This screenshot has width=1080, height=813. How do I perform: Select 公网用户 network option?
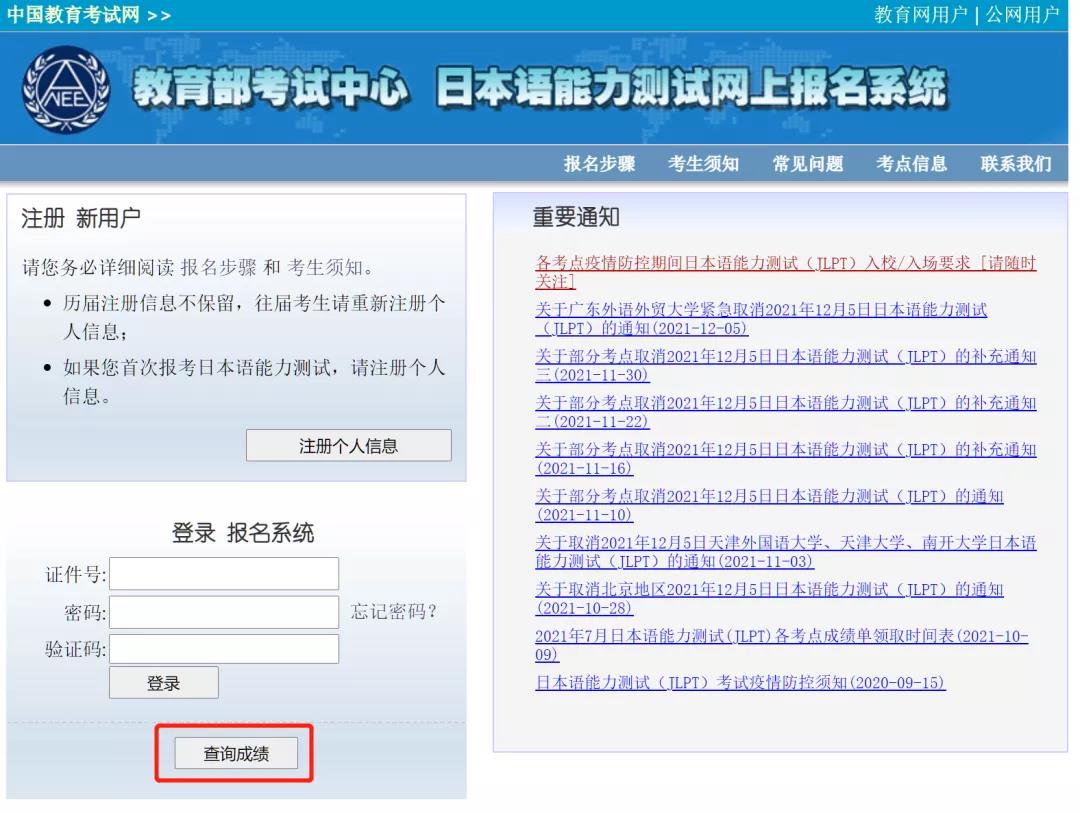tap(1022, 15)
